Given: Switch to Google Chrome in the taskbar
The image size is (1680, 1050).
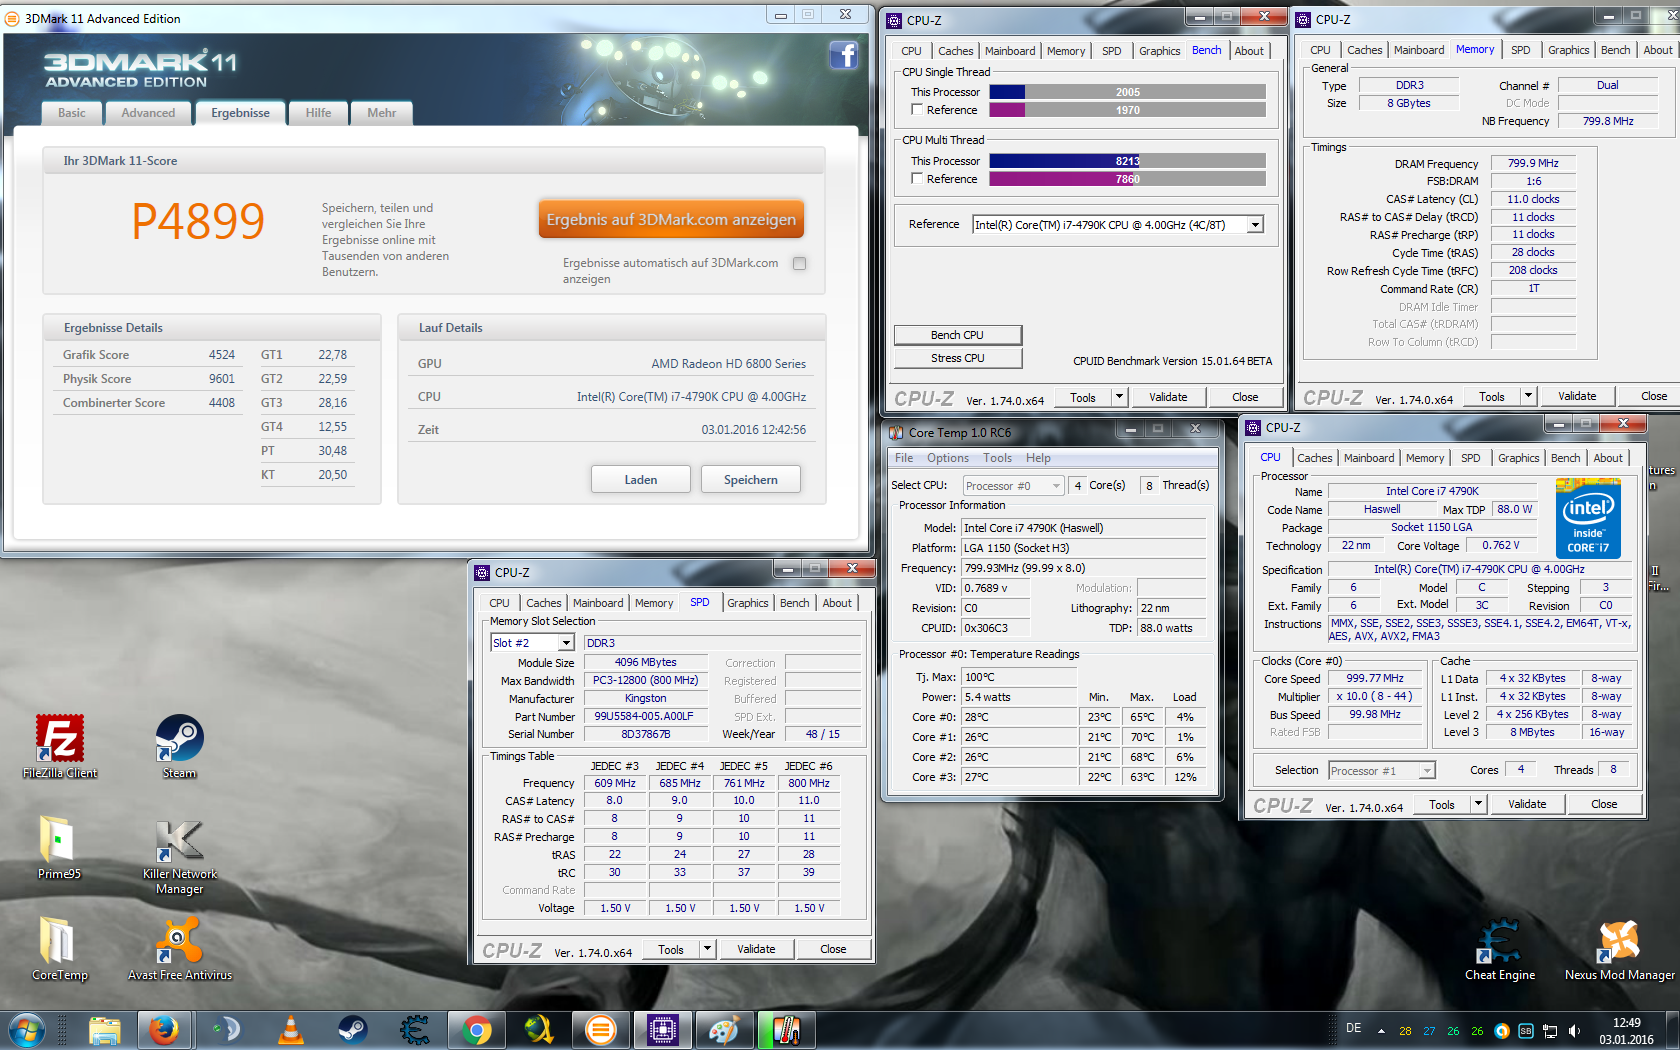Looking at the screenshot, I should 477,1030.
